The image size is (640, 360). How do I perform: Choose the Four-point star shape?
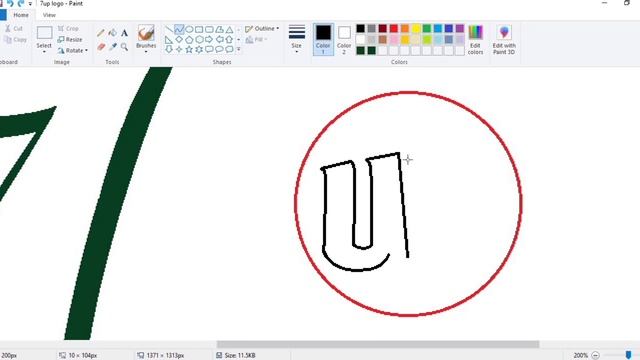pyautogui.click(x=179, y=49)
